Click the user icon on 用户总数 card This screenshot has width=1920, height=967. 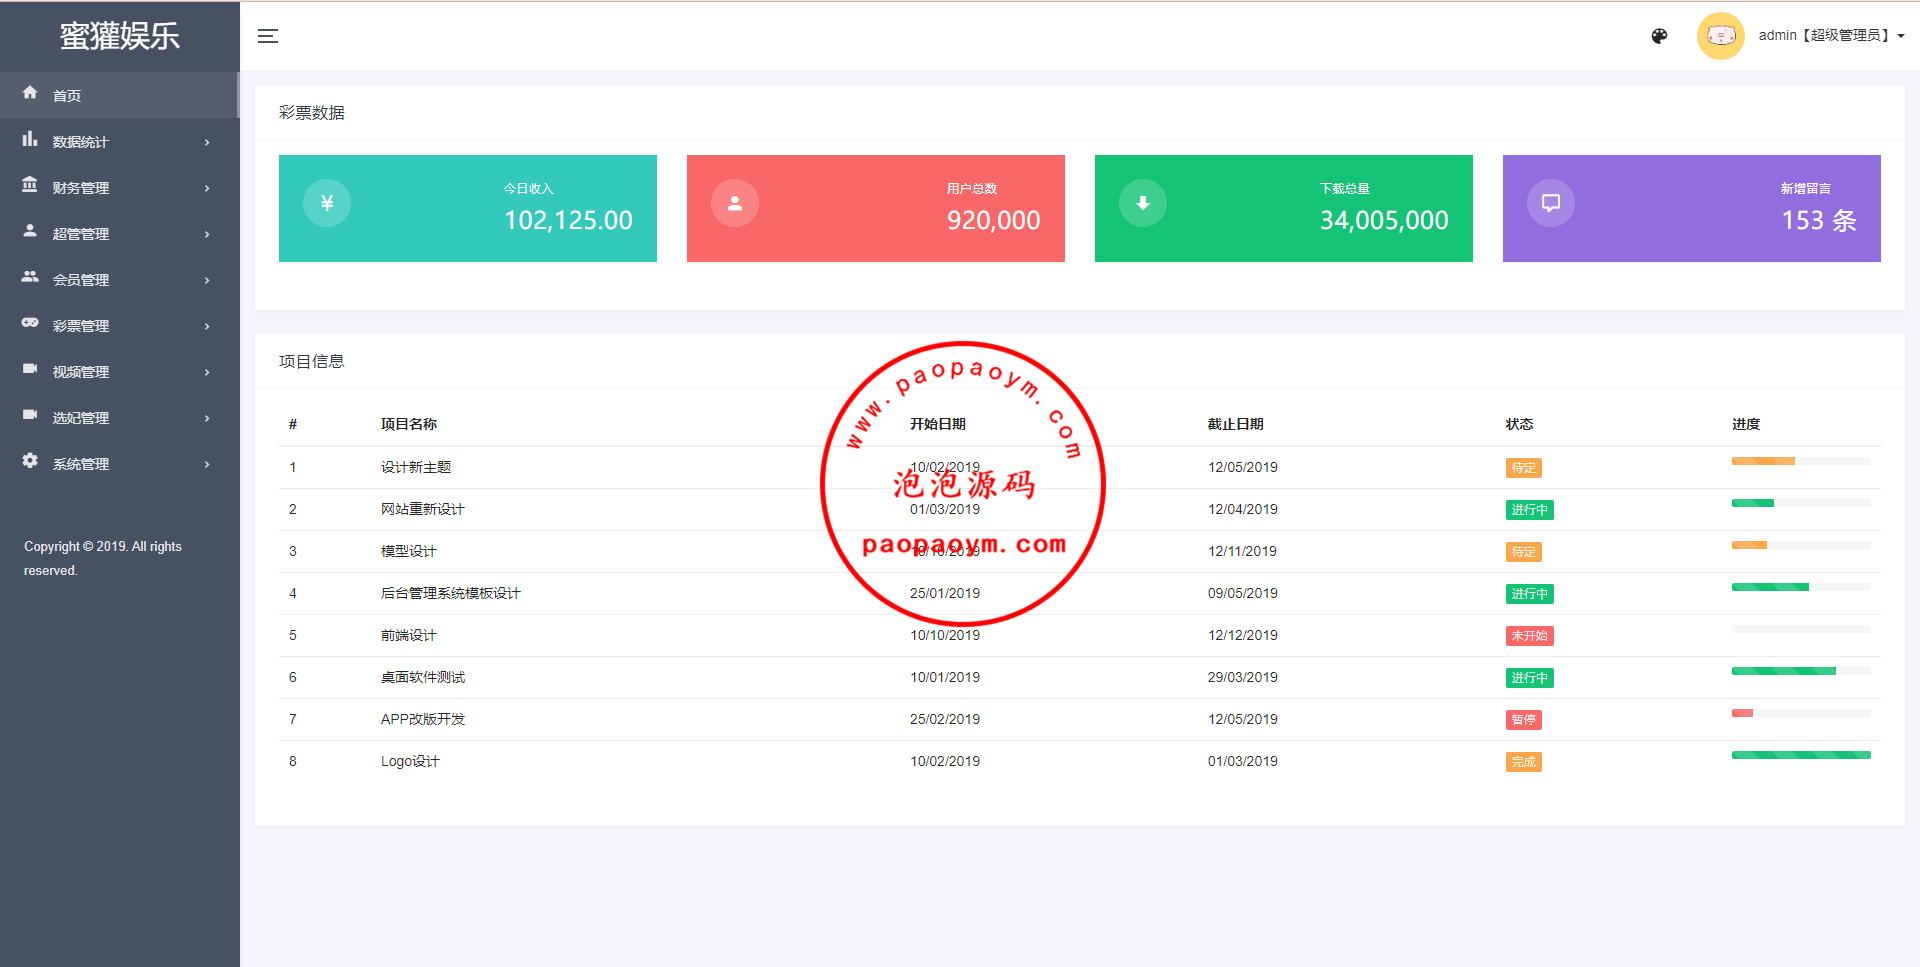(x=735, y=203)
